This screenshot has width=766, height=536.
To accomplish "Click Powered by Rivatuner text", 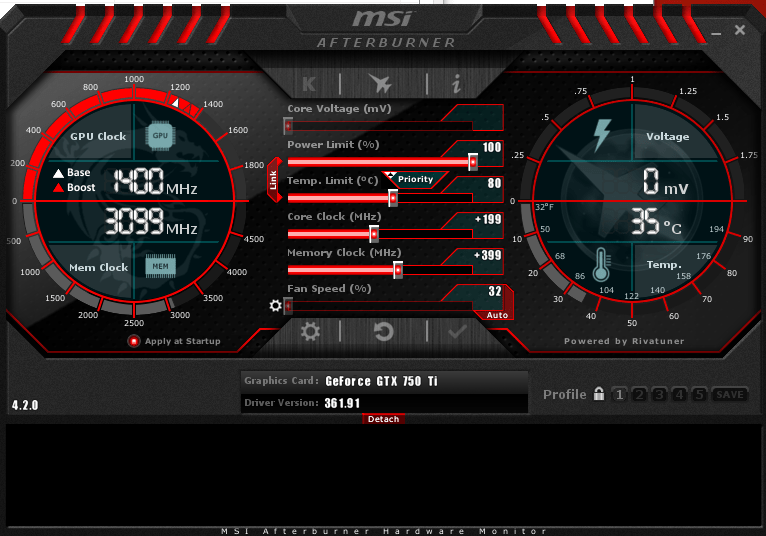I will click(624, 341).
